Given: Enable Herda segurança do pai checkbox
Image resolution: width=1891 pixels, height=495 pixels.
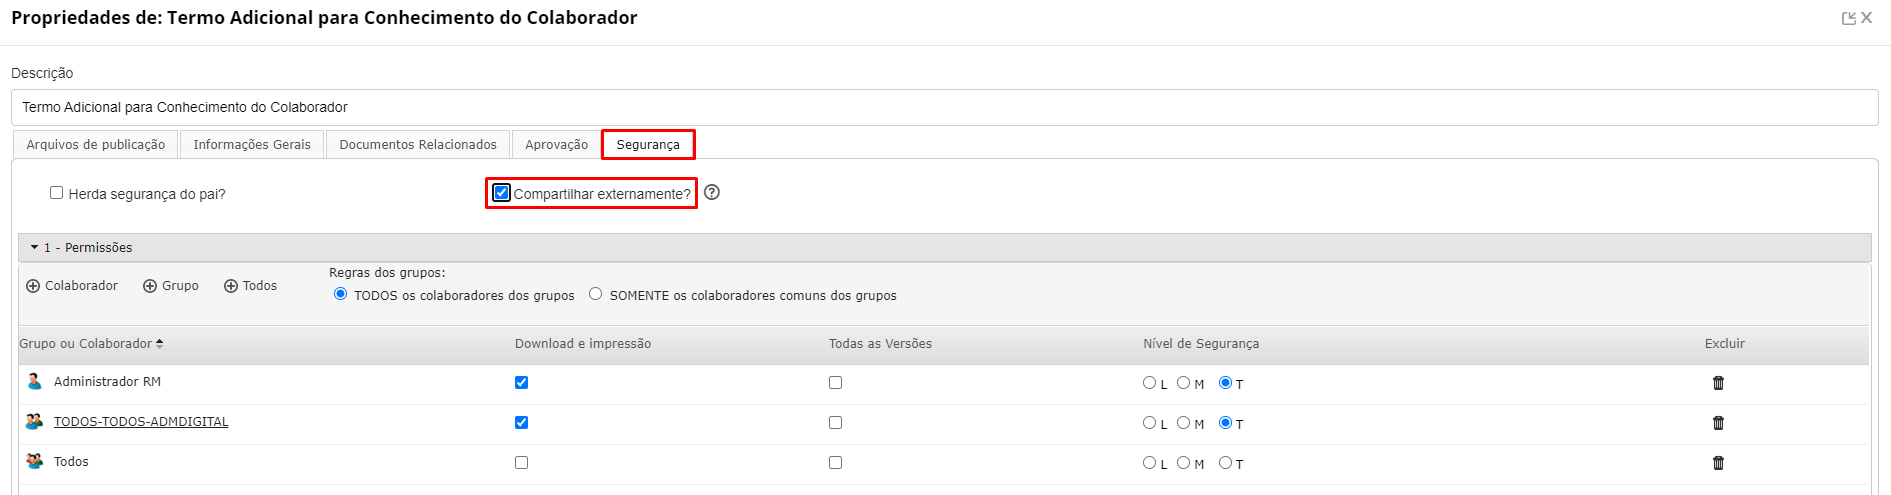Looking at the screenshot, I should pyautogui.click(x=57, y=193).
